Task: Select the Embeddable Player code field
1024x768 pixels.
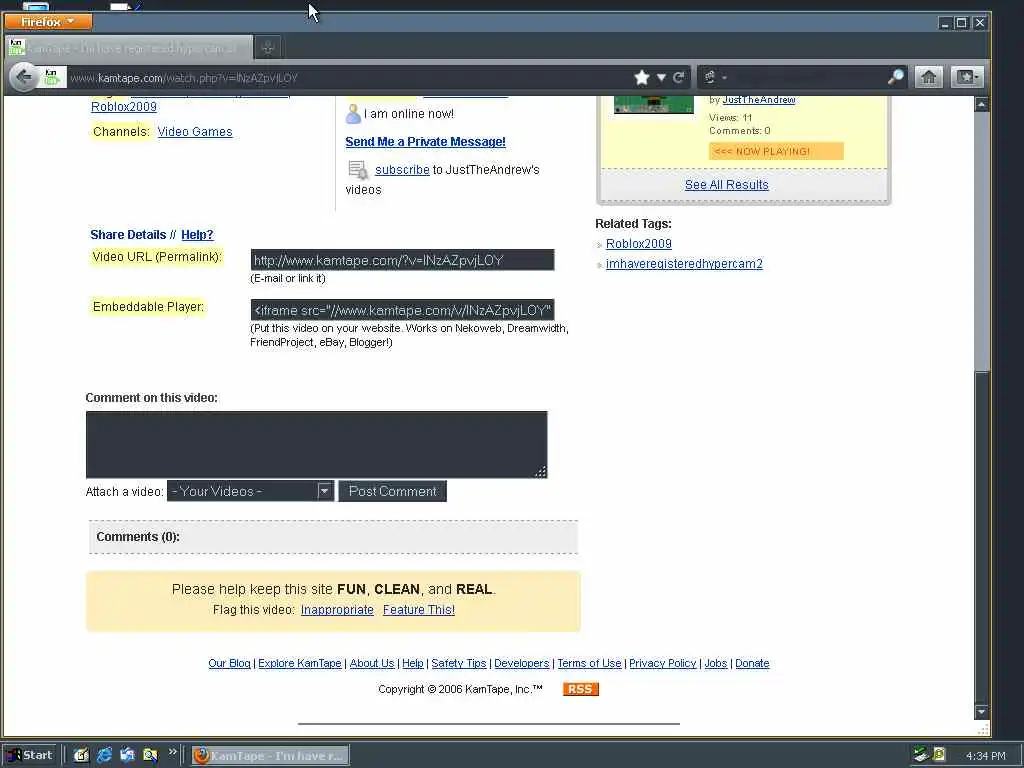Action: click(402, 310)
